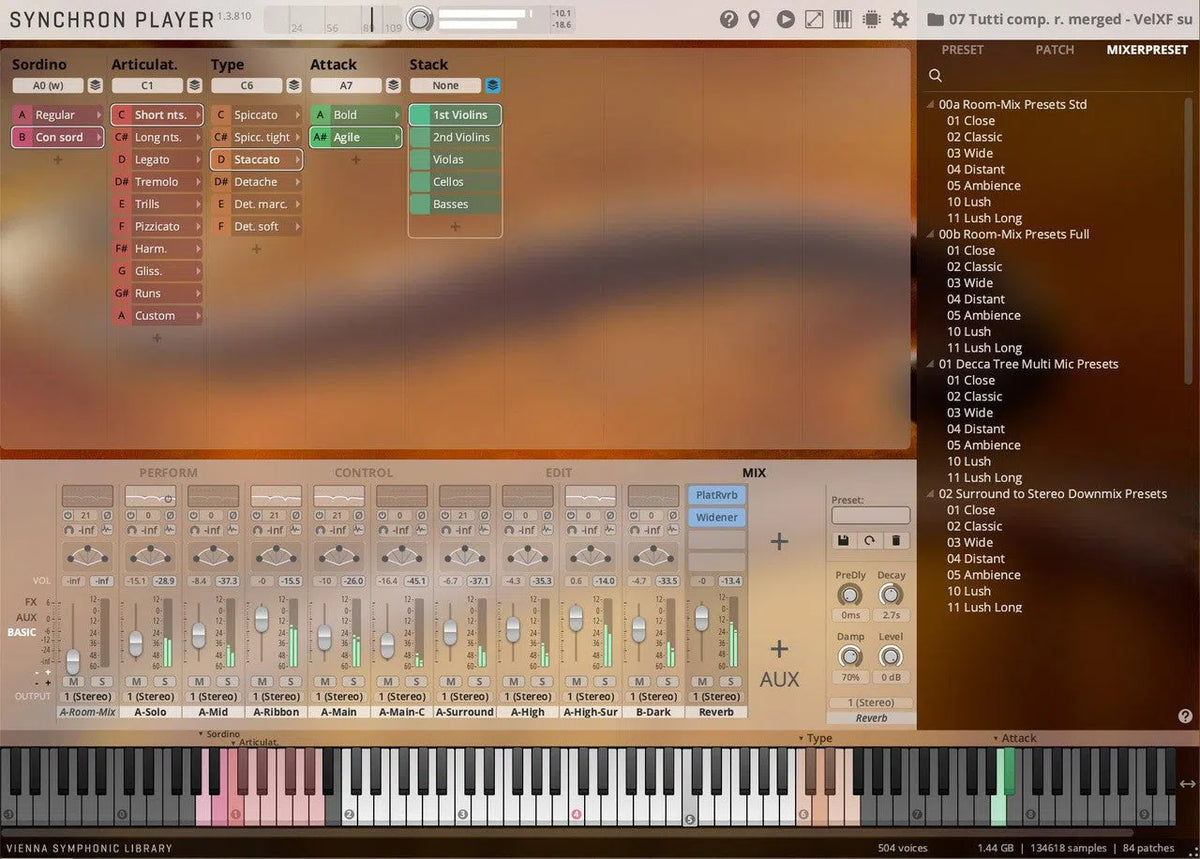The image size is (1200, 859).
Task: Save the Reverb preset with the disk icon
Action: (x=843, y=540)
